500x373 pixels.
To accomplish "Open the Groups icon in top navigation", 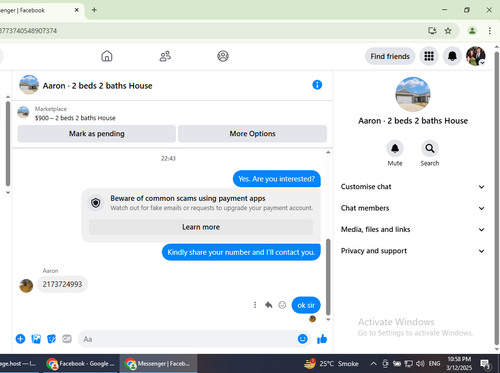I will coord(223,56).
